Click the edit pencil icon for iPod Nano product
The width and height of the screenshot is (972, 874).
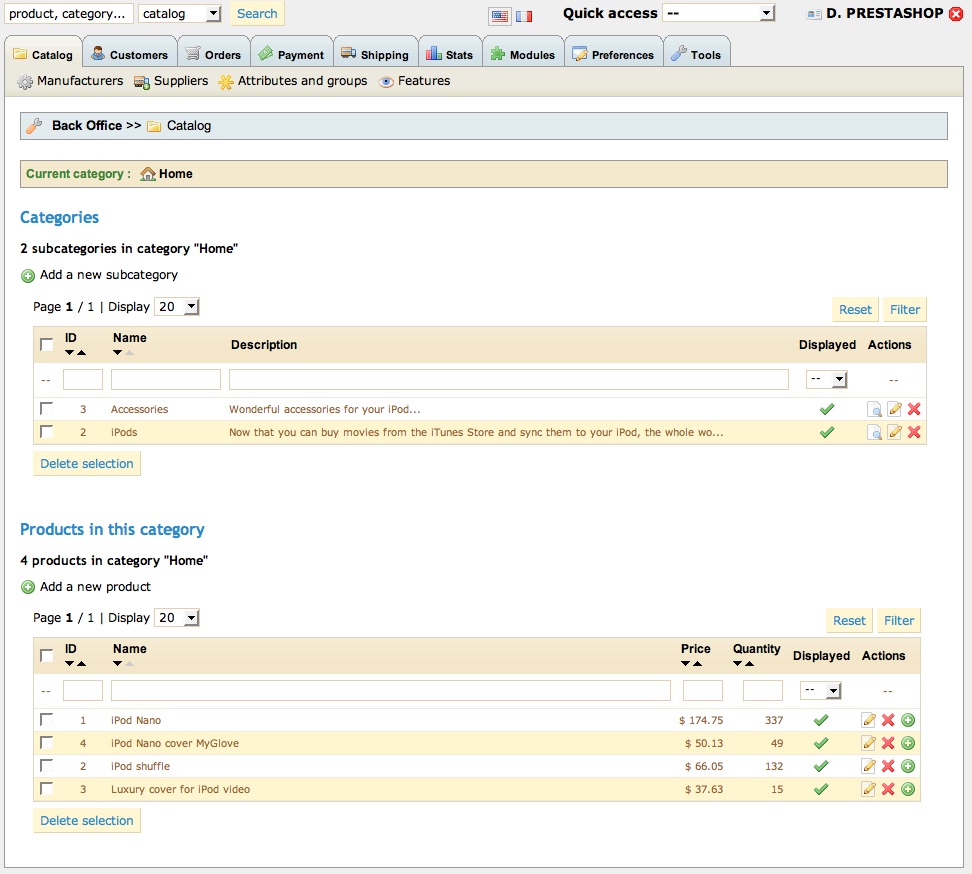coord(868,720)
